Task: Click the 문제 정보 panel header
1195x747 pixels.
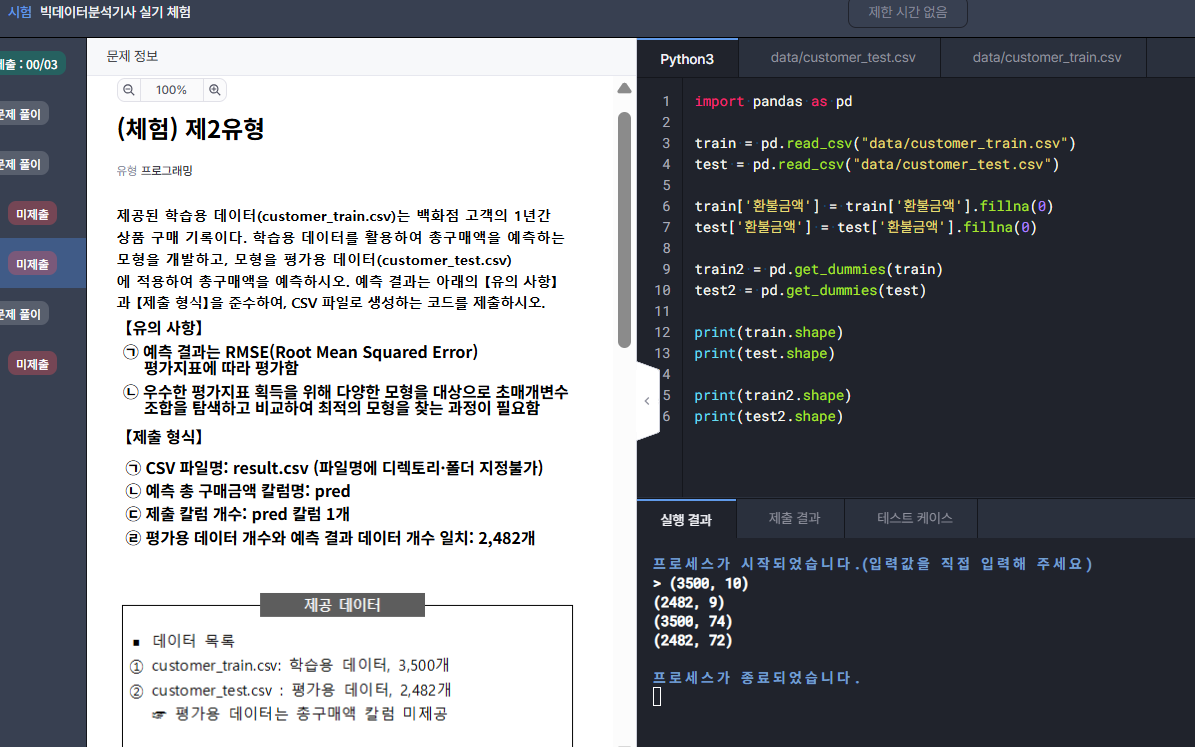Action: (133, 56)
